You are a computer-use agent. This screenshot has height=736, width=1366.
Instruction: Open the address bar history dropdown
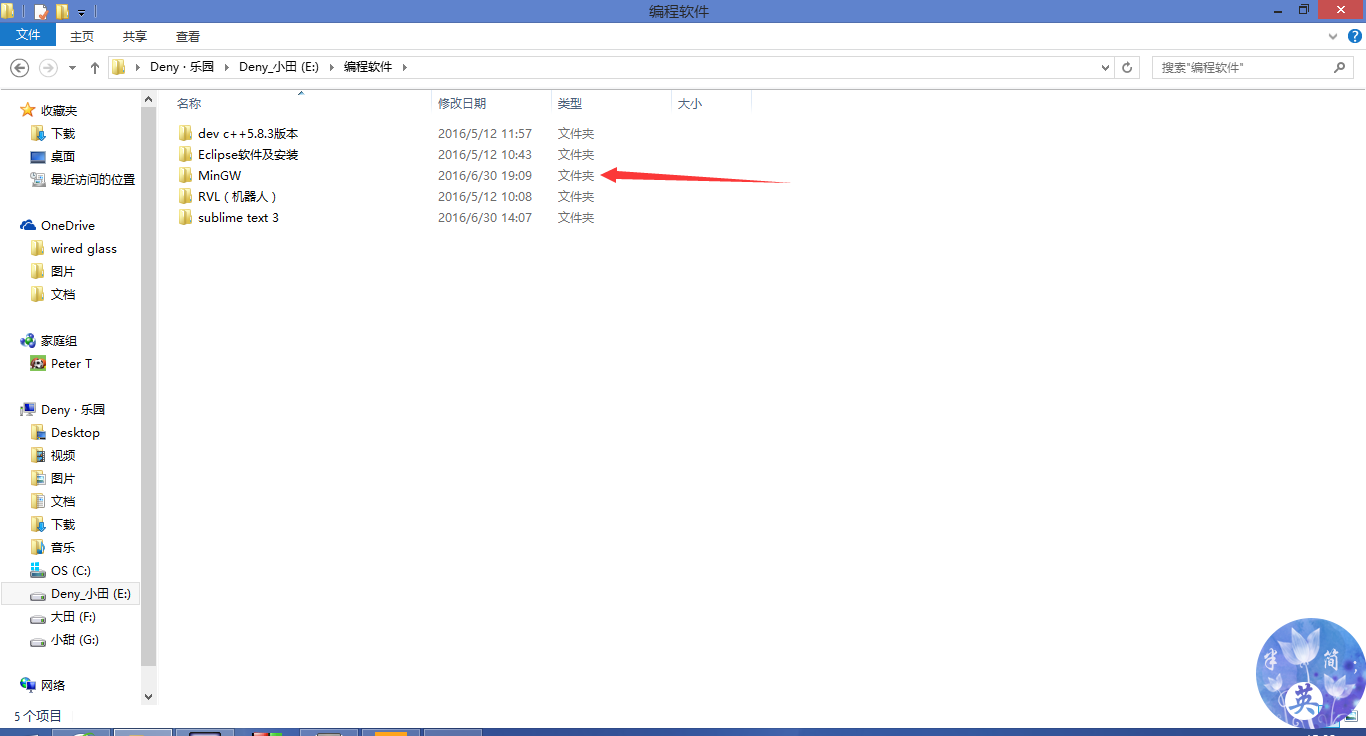tap(1104, 67)
